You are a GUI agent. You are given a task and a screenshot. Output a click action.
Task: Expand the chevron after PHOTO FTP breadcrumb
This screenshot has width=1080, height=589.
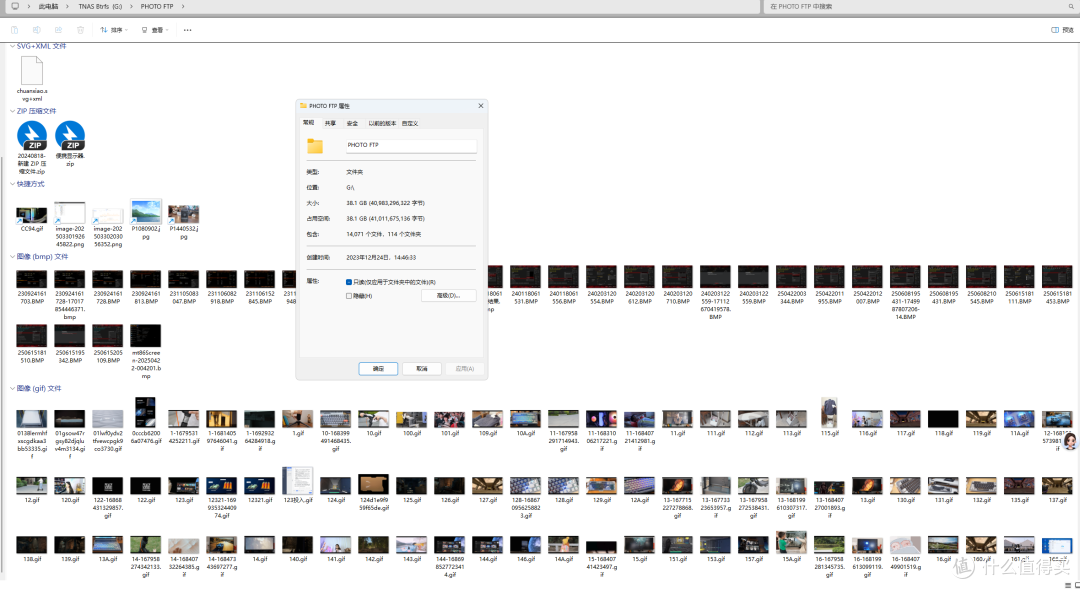[x=183, y=6]
